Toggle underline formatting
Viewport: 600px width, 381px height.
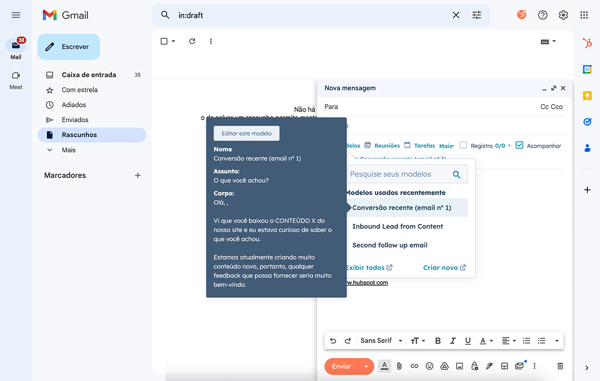(x=468, y=340)
